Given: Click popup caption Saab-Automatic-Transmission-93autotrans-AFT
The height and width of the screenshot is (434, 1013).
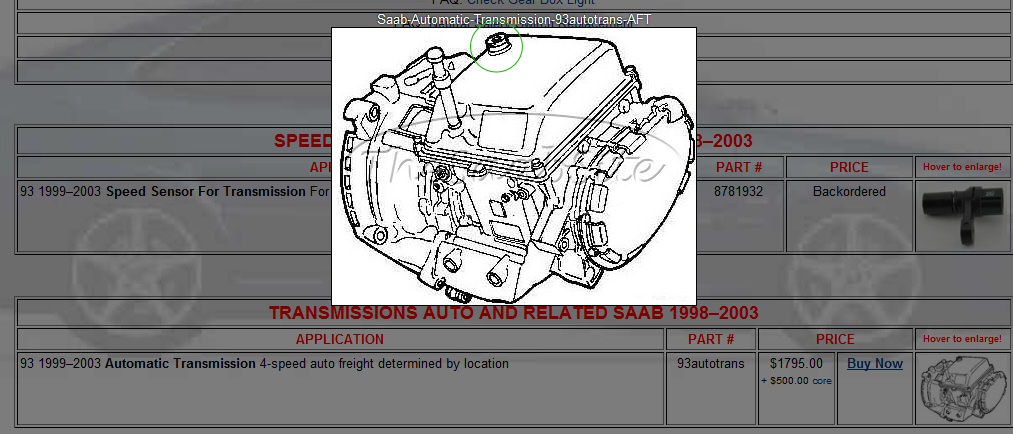Looking at the screenshot, I should 514,19.
